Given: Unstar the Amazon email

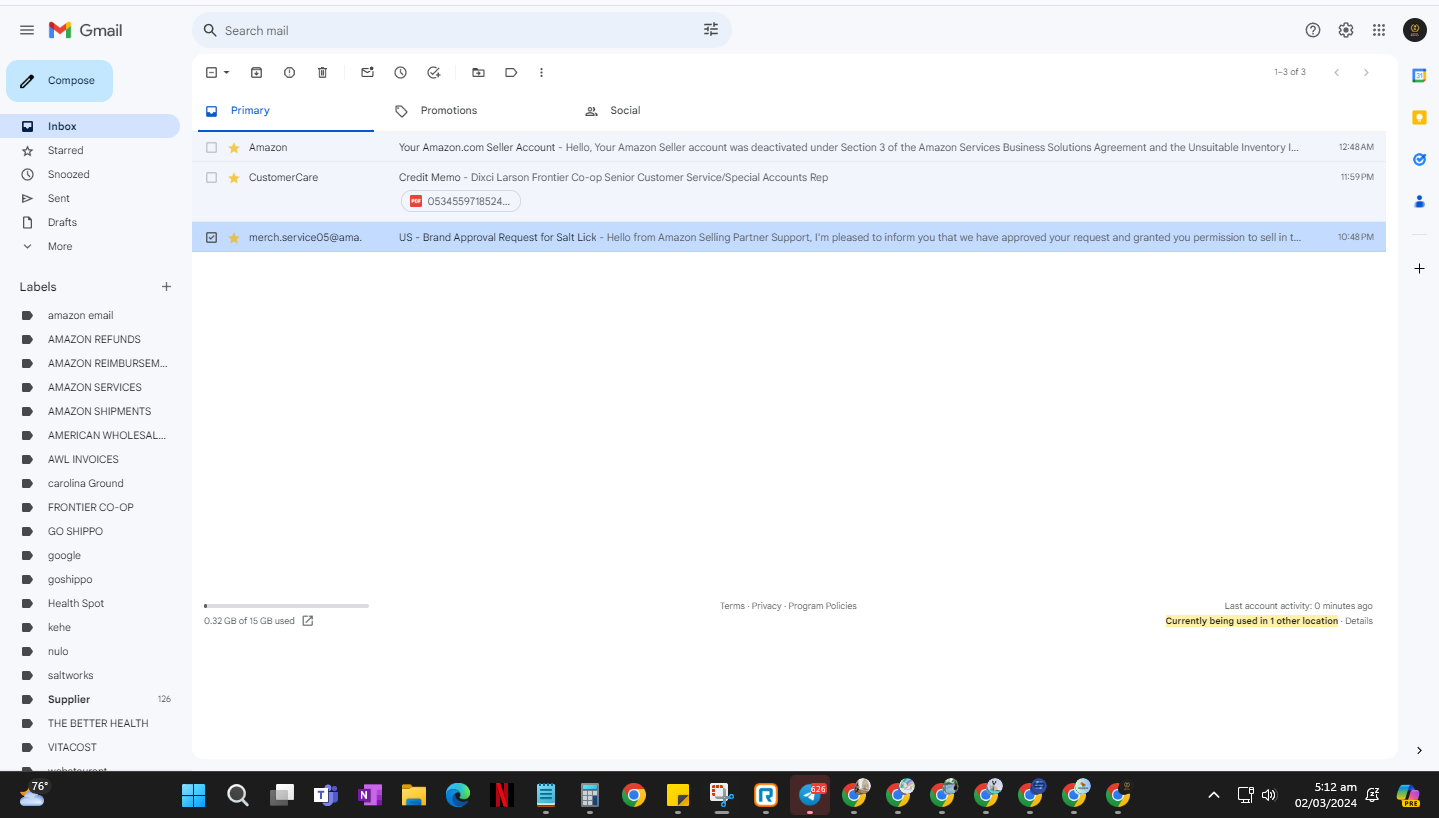Looking at the screenshot, I should click(x=234, y=147).
